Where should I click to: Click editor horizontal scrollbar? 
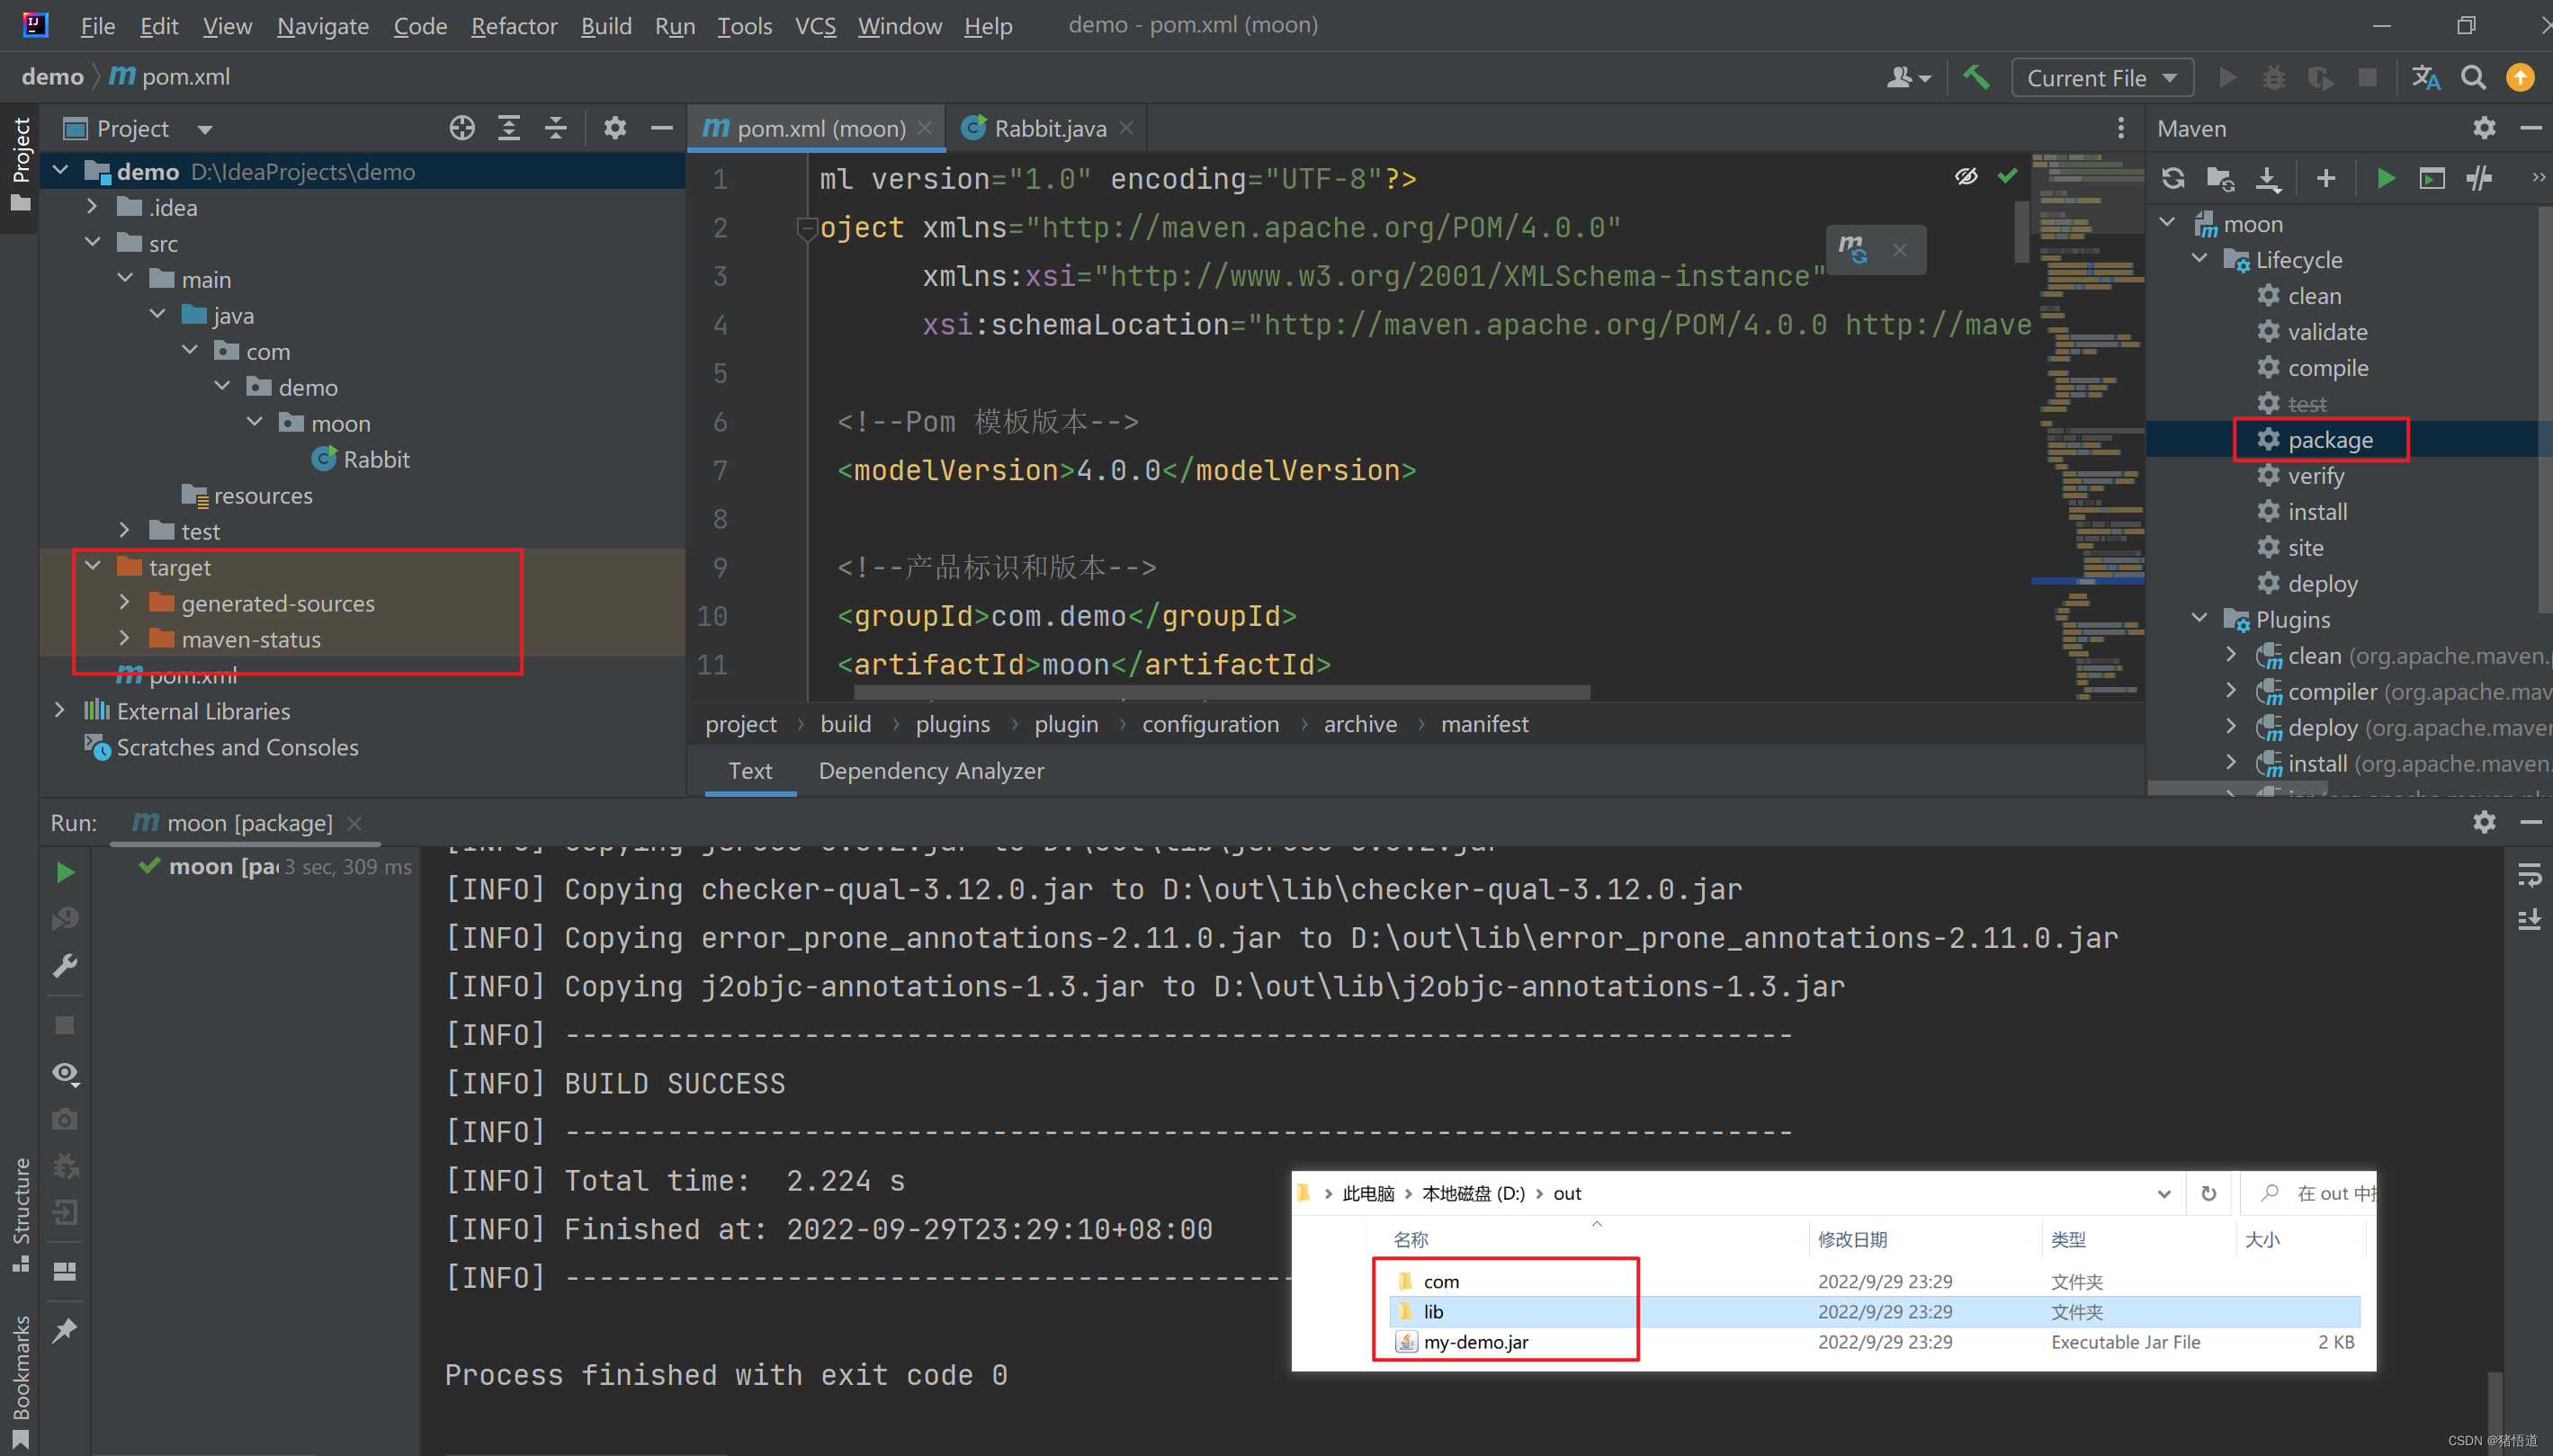click(x=1221, y=692)
